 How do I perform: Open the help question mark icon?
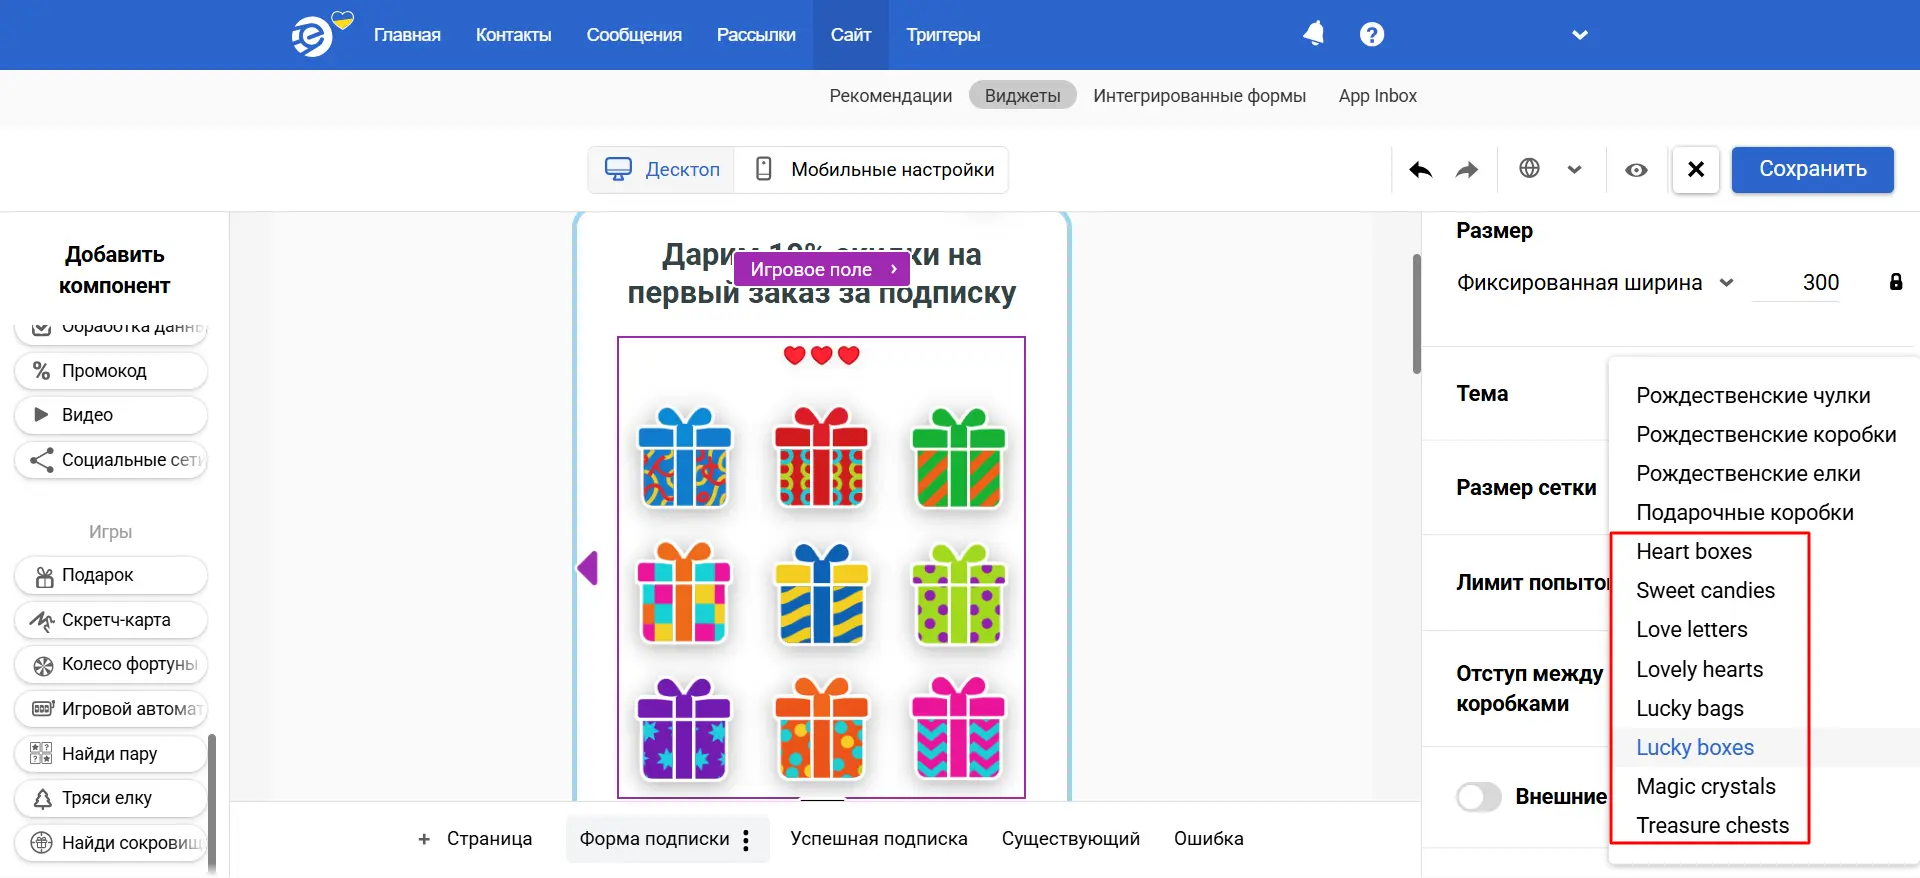pos(1372,34)
